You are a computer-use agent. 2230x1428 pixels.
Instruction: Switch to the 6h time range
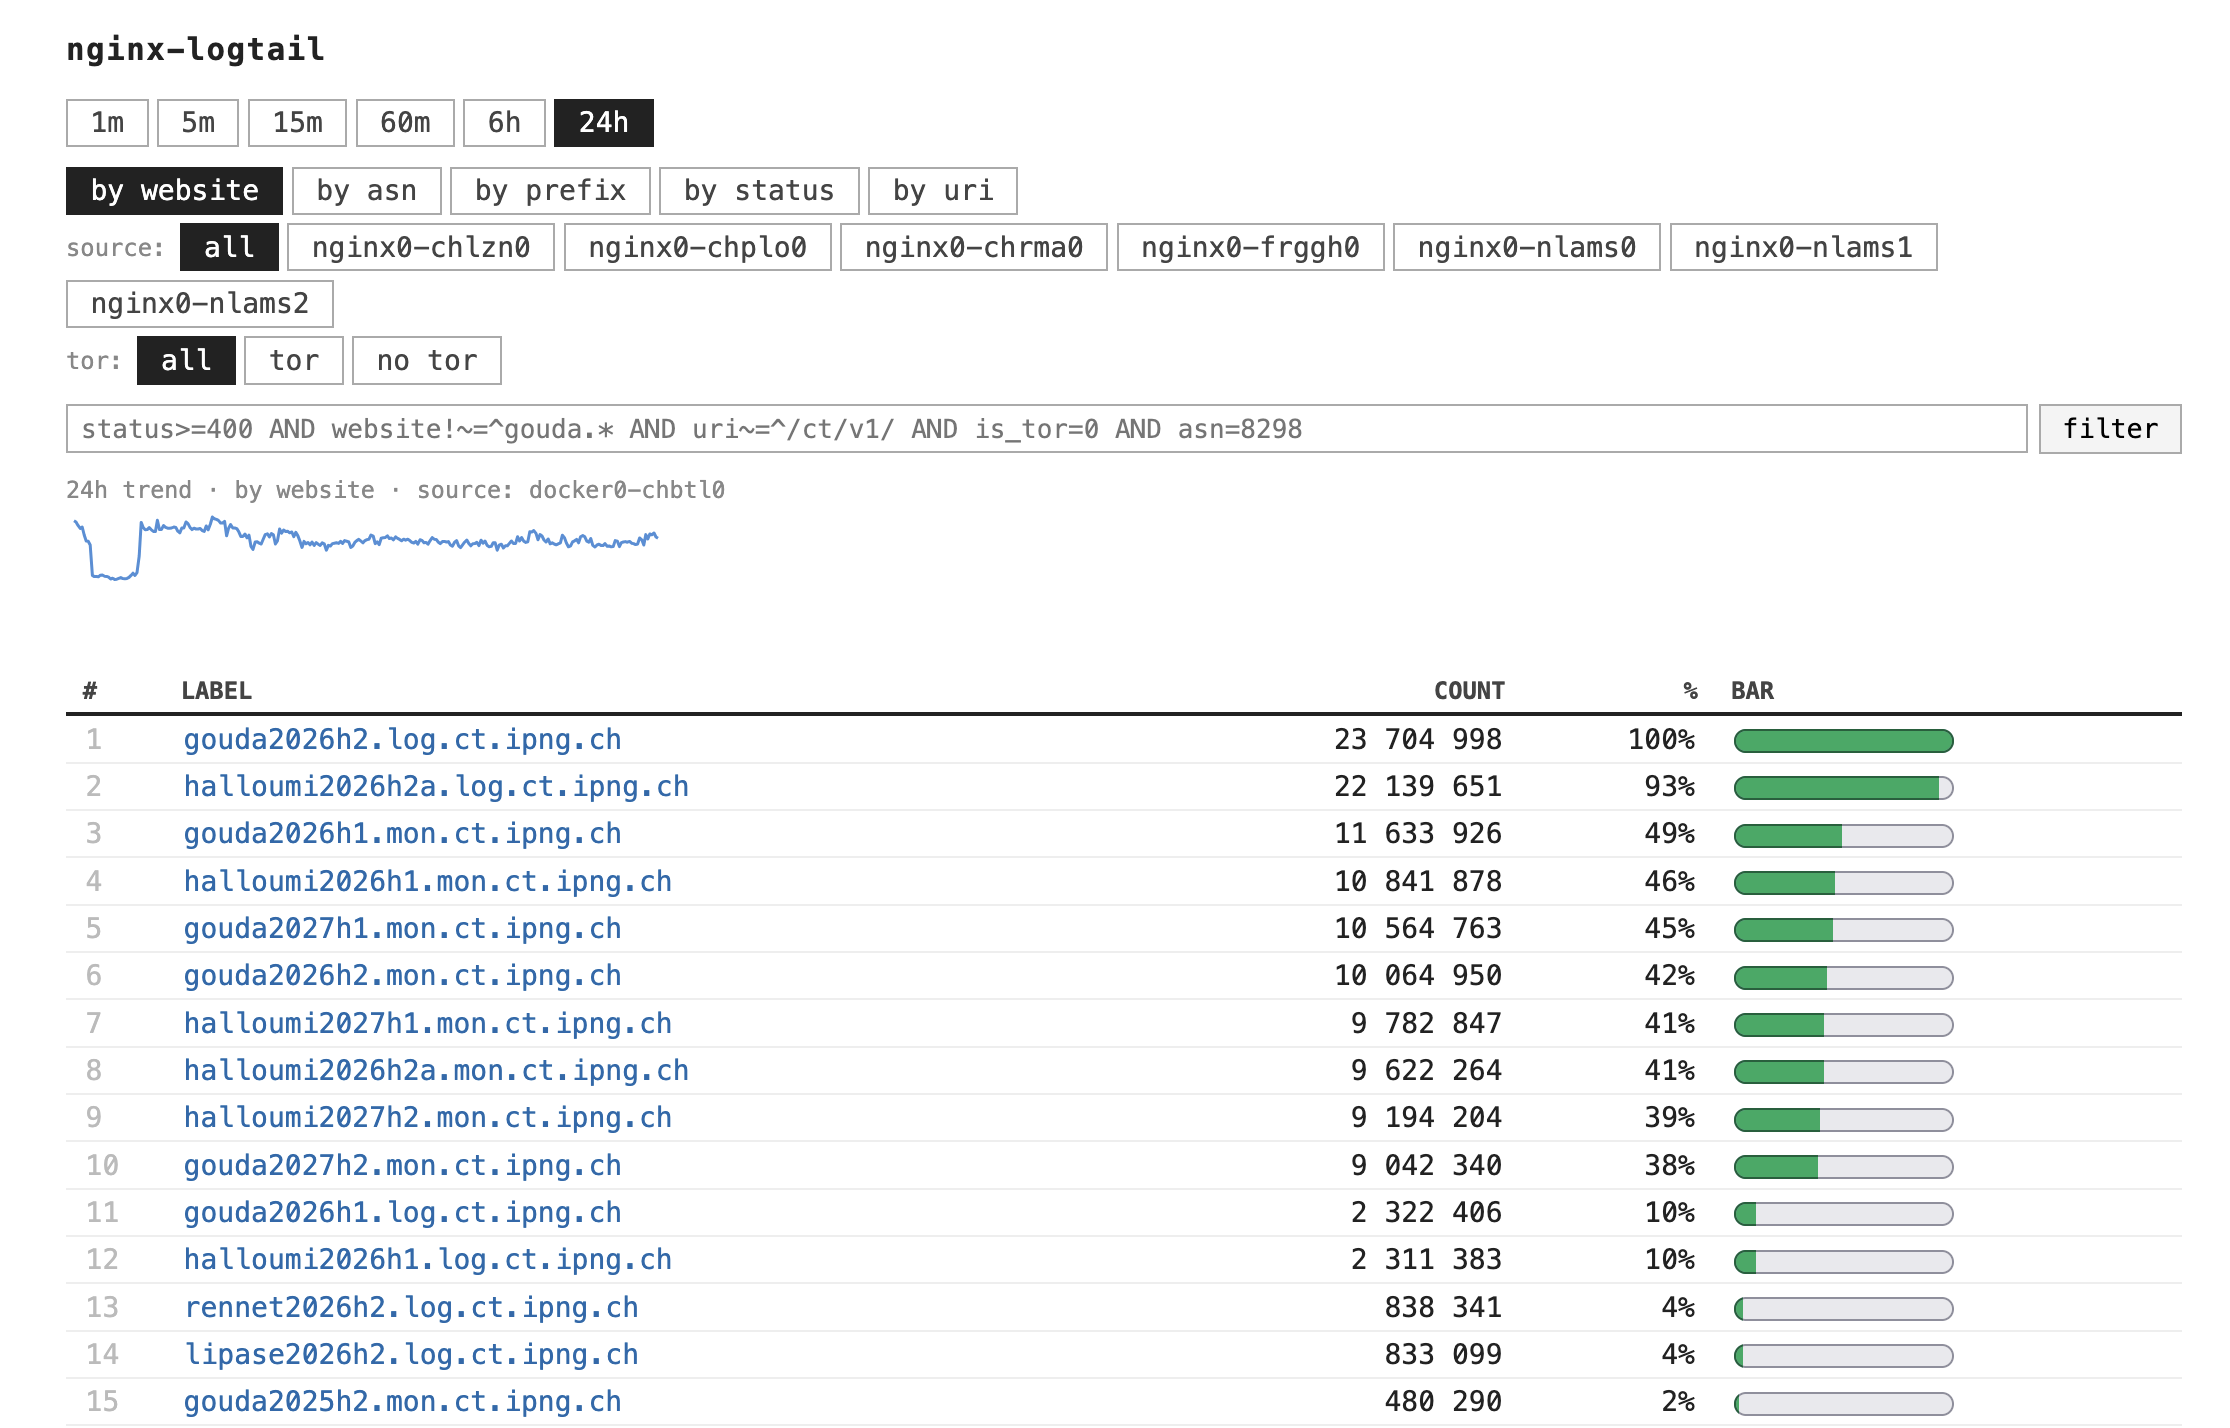[504, 123]
